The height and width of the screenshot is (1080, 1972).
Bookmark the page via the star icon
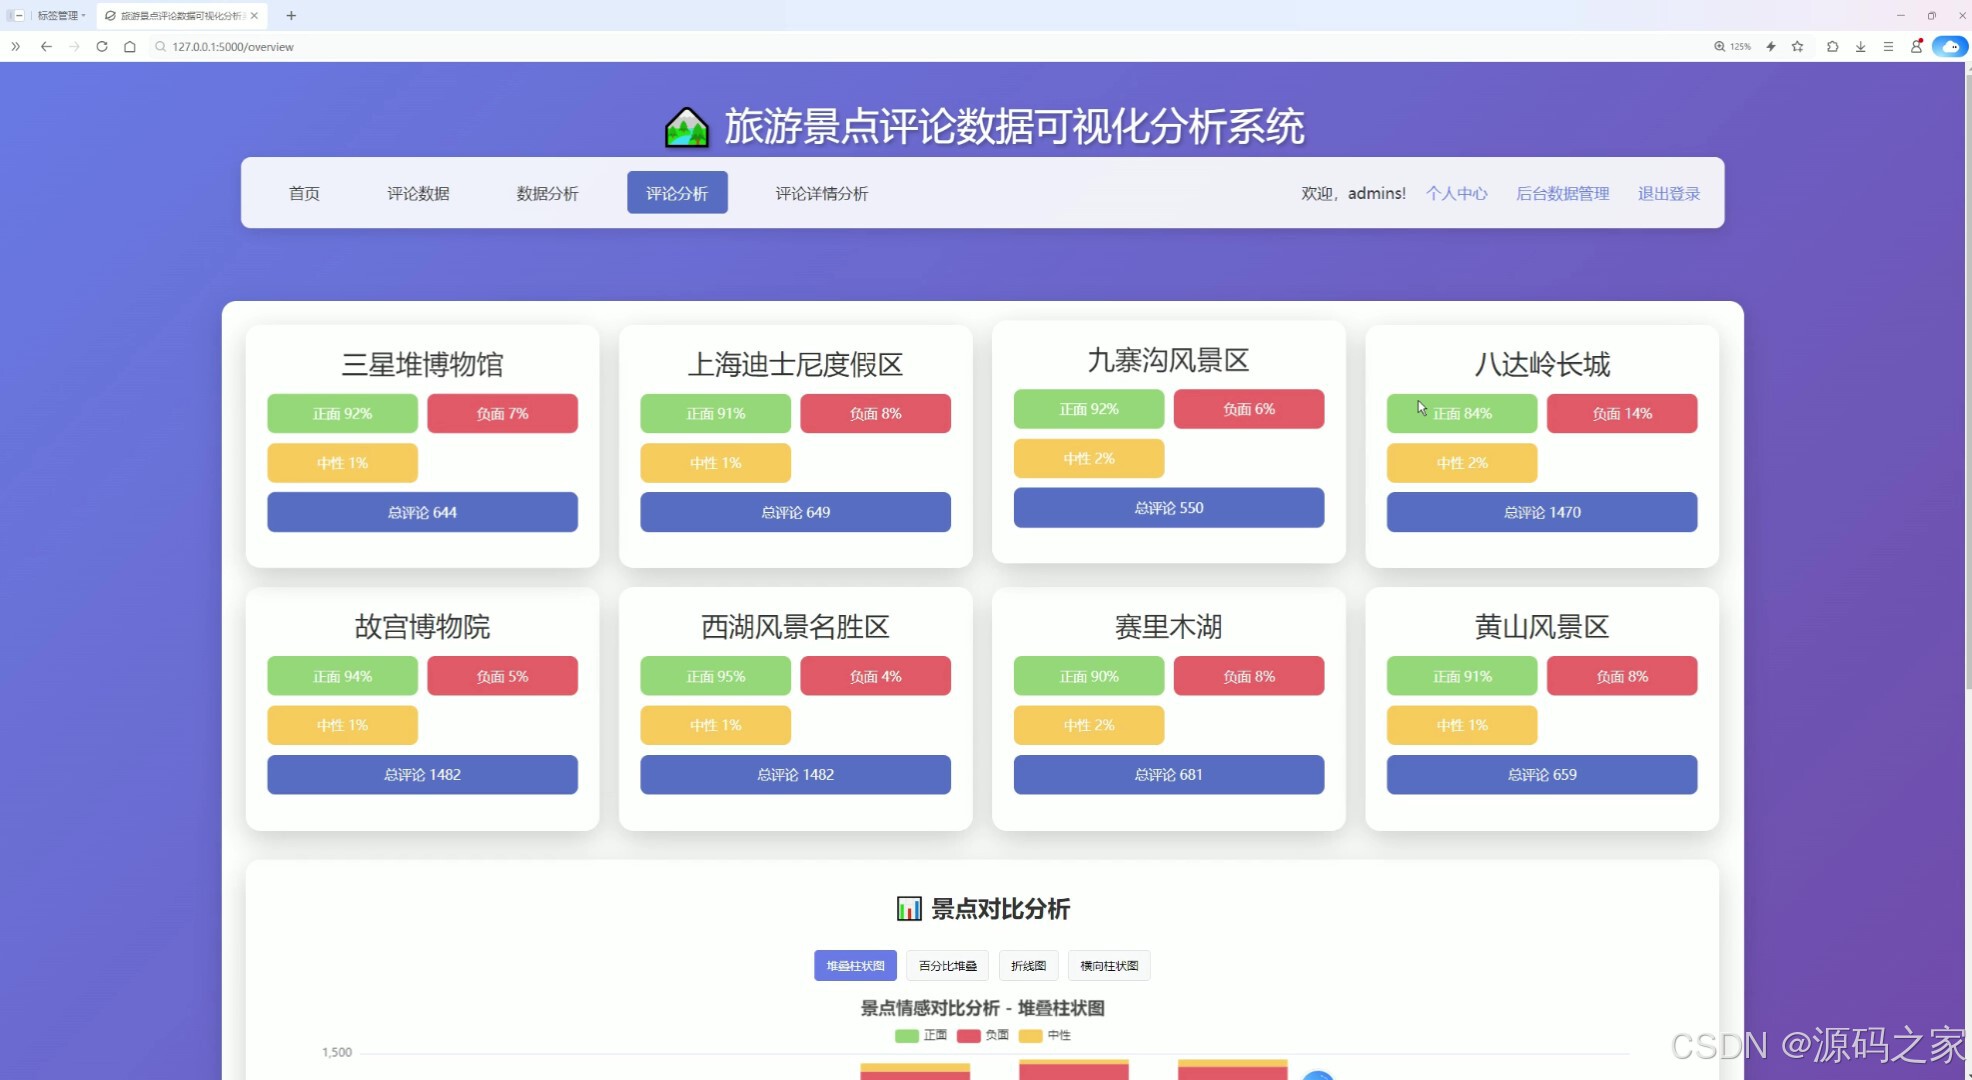(x=1797, y=46)
